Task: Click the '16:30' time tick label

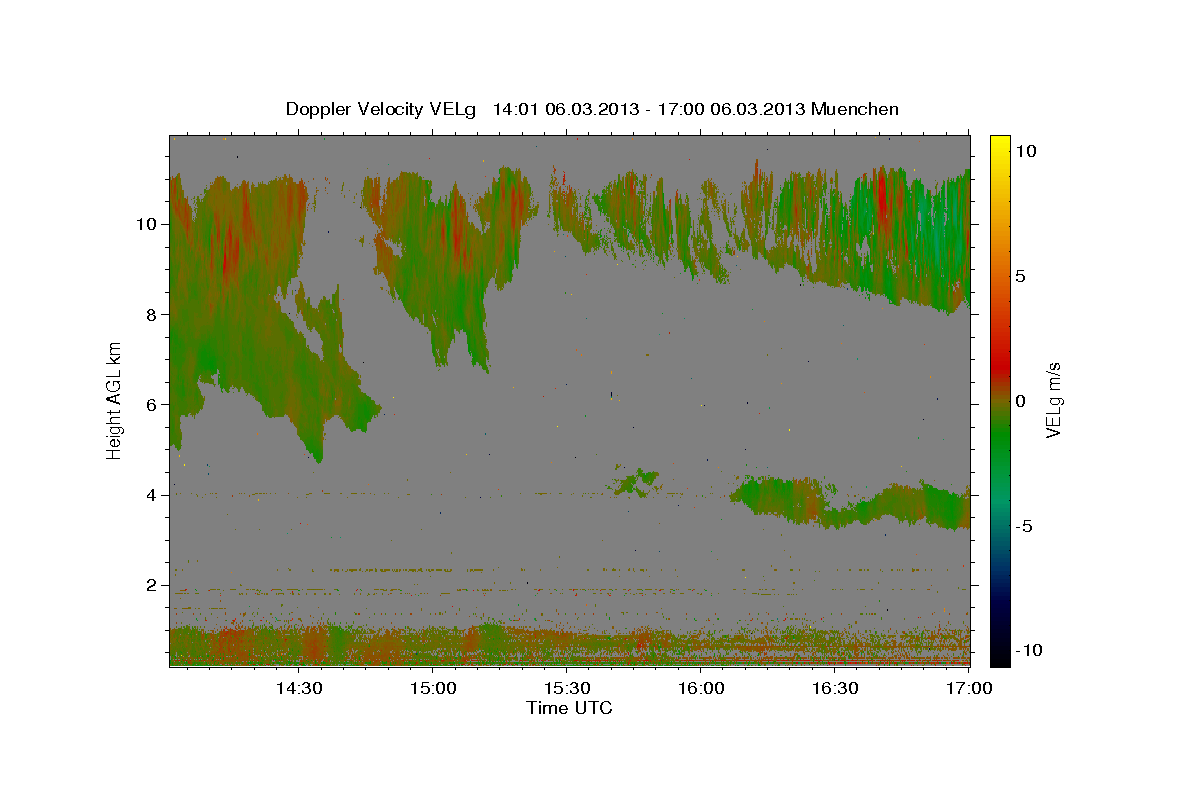Action: click(x=835, y=688)
